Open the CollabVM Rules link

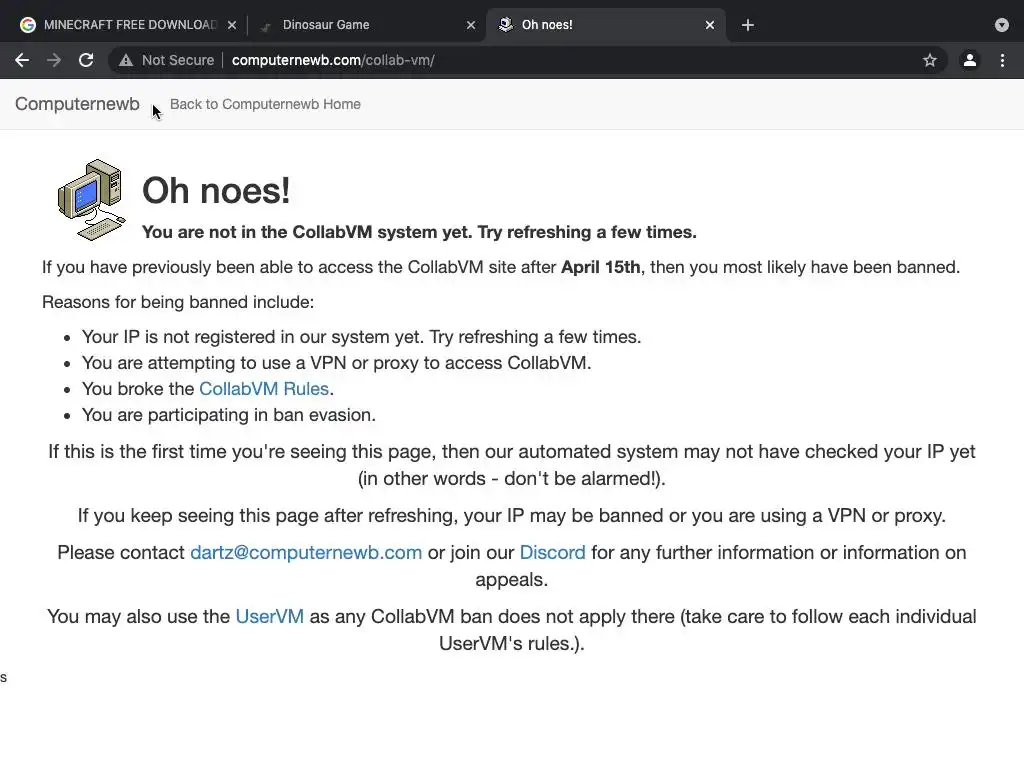(x=264, y=389)
